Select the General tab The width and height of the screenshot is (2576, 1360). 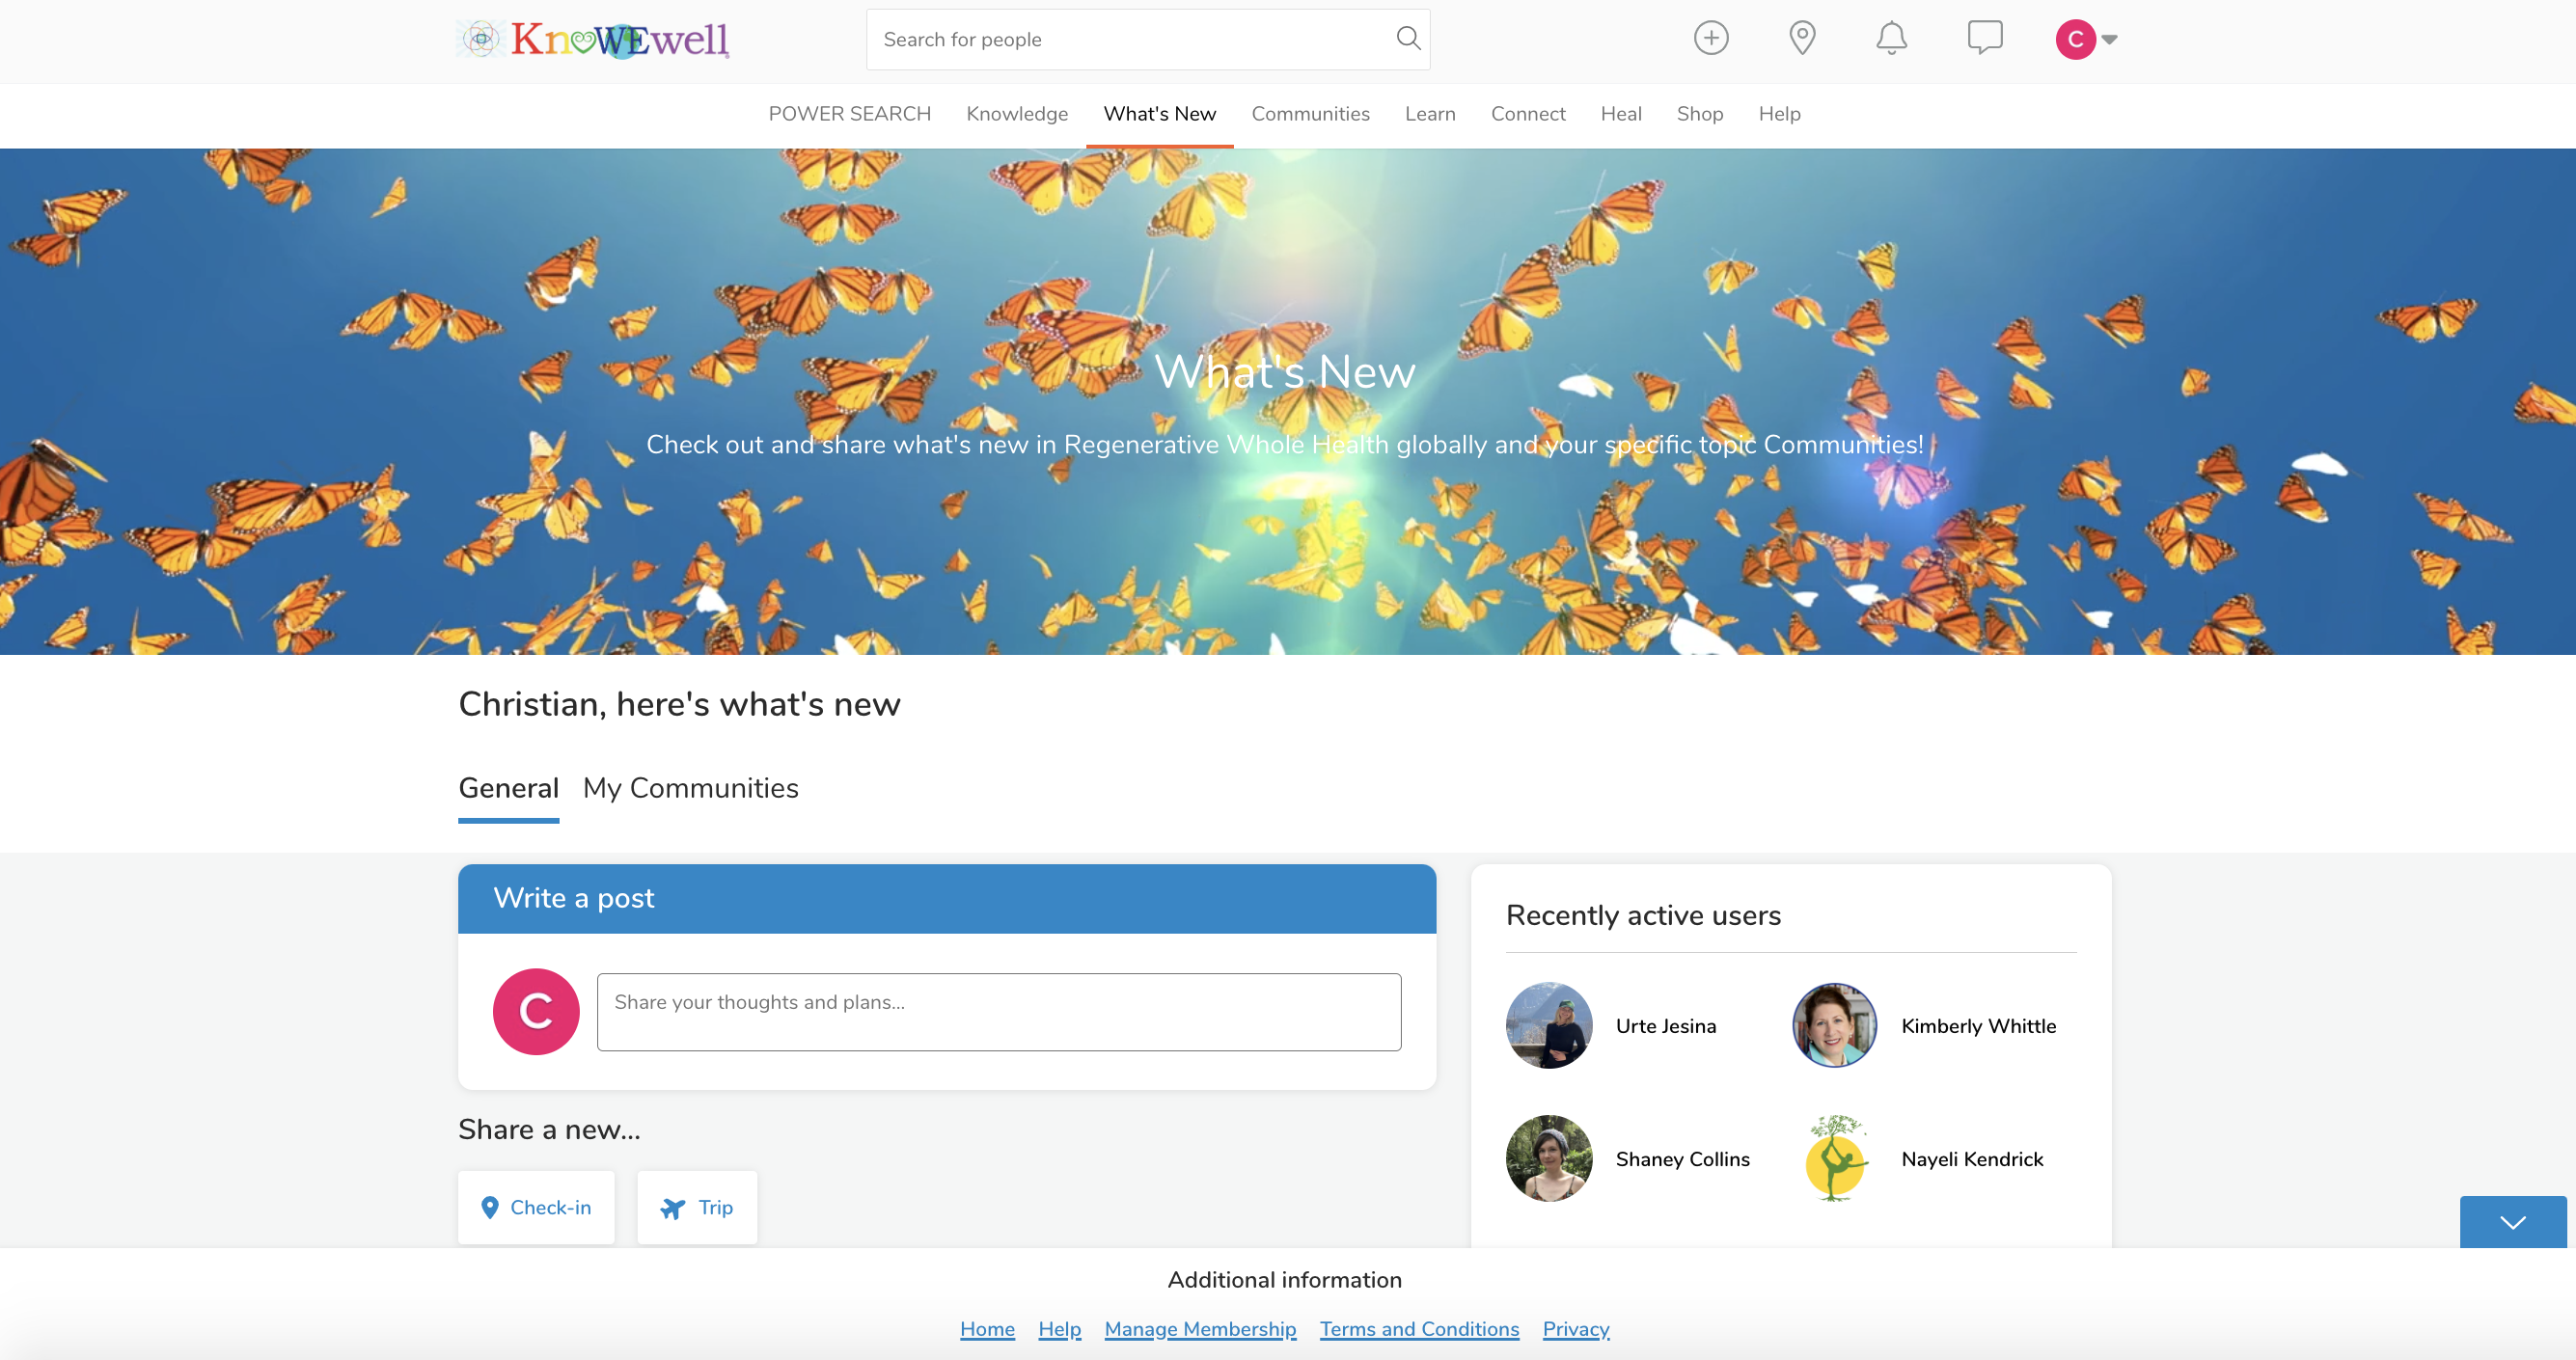point(508,788)
